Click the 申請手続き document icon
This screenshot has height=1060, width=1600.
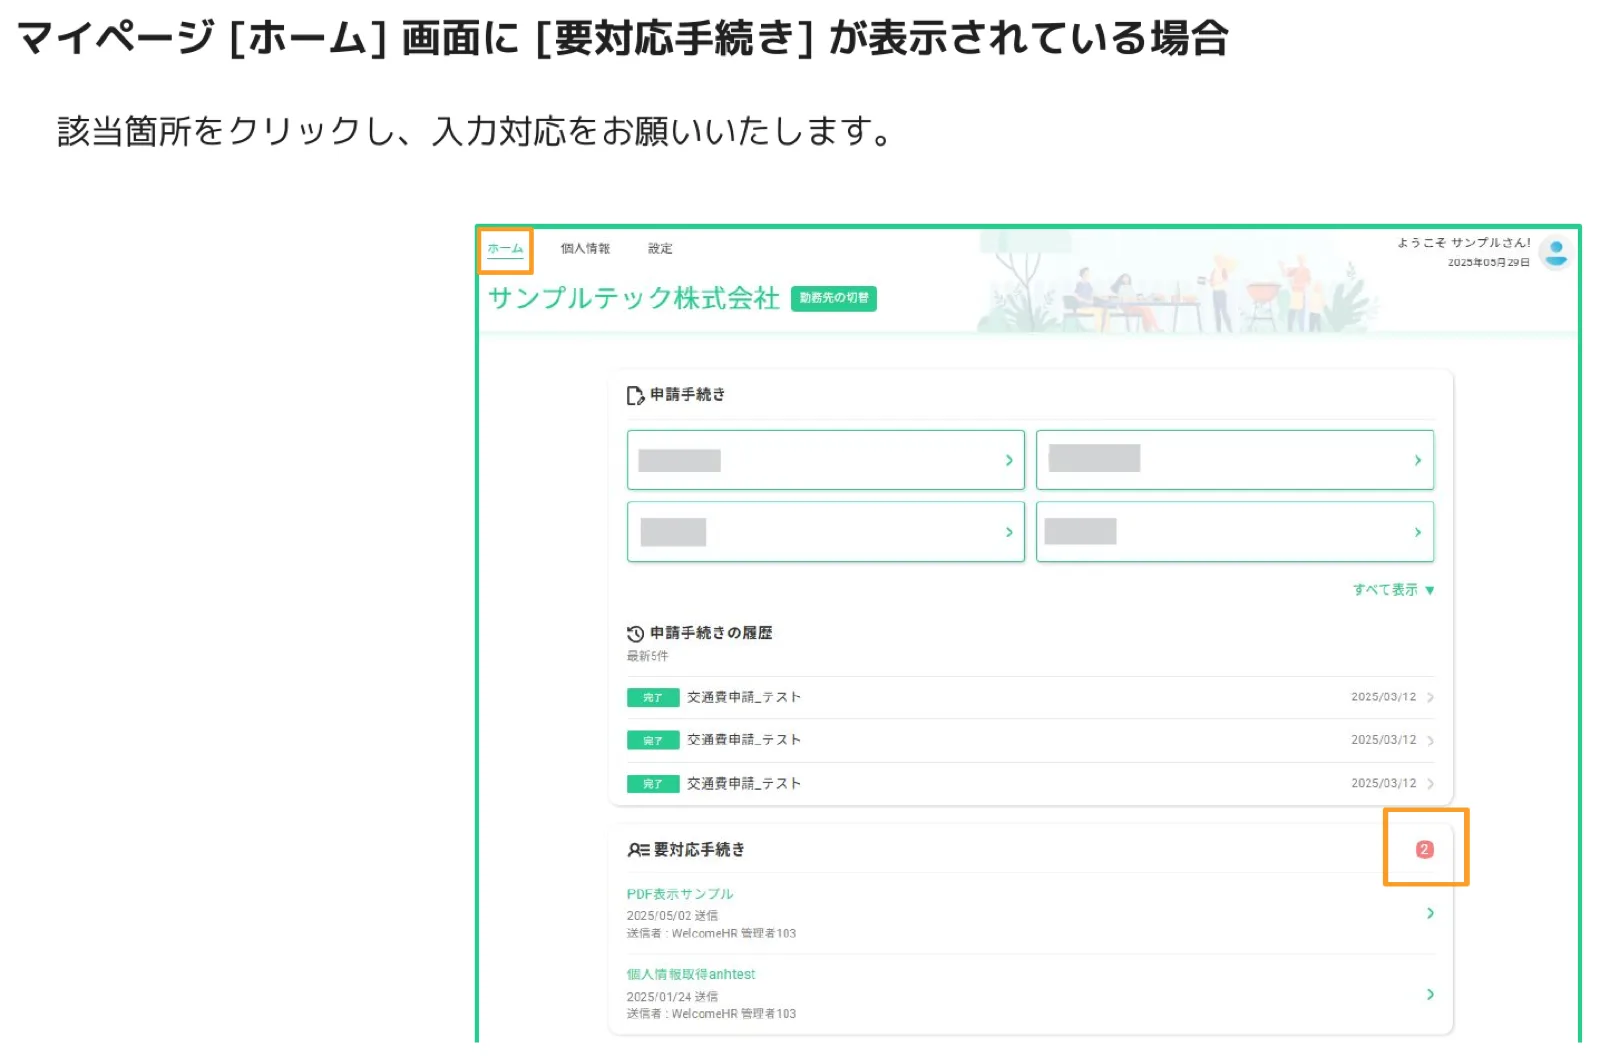635,396
